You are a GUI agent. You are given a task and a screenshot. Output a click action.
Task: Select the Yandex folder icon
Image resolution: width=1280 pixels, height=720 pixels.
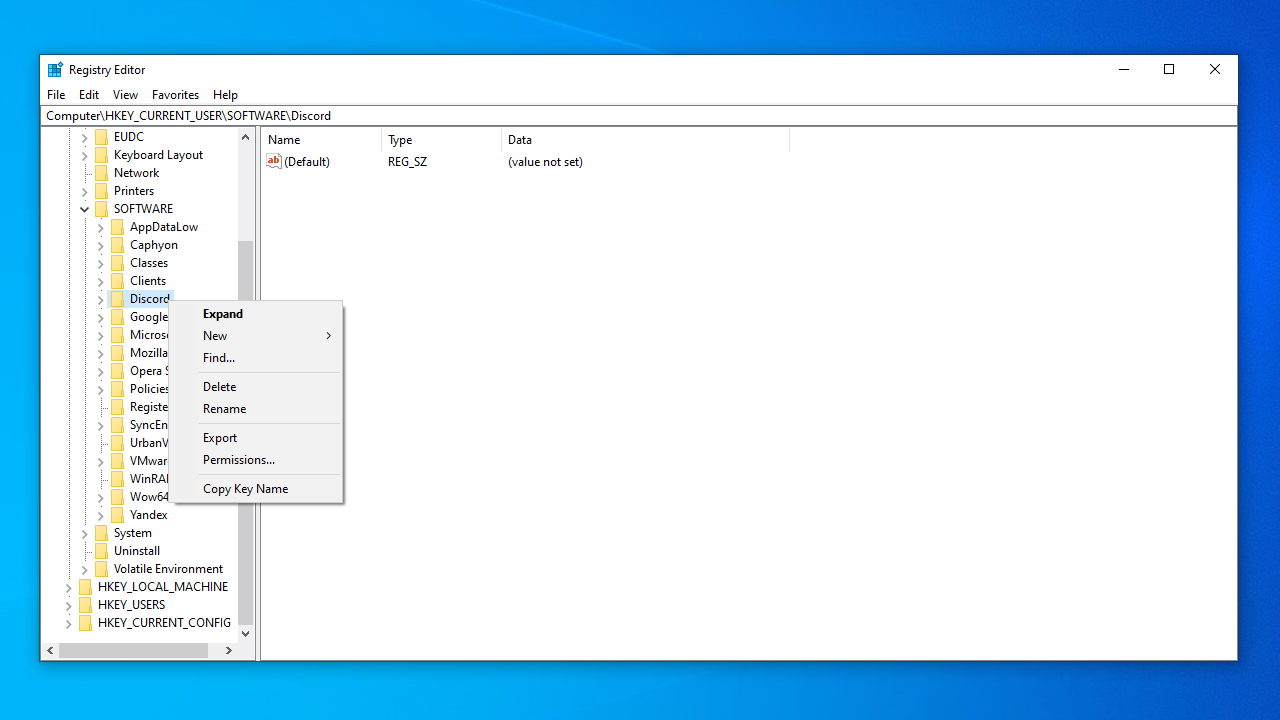tap(117, 515)
